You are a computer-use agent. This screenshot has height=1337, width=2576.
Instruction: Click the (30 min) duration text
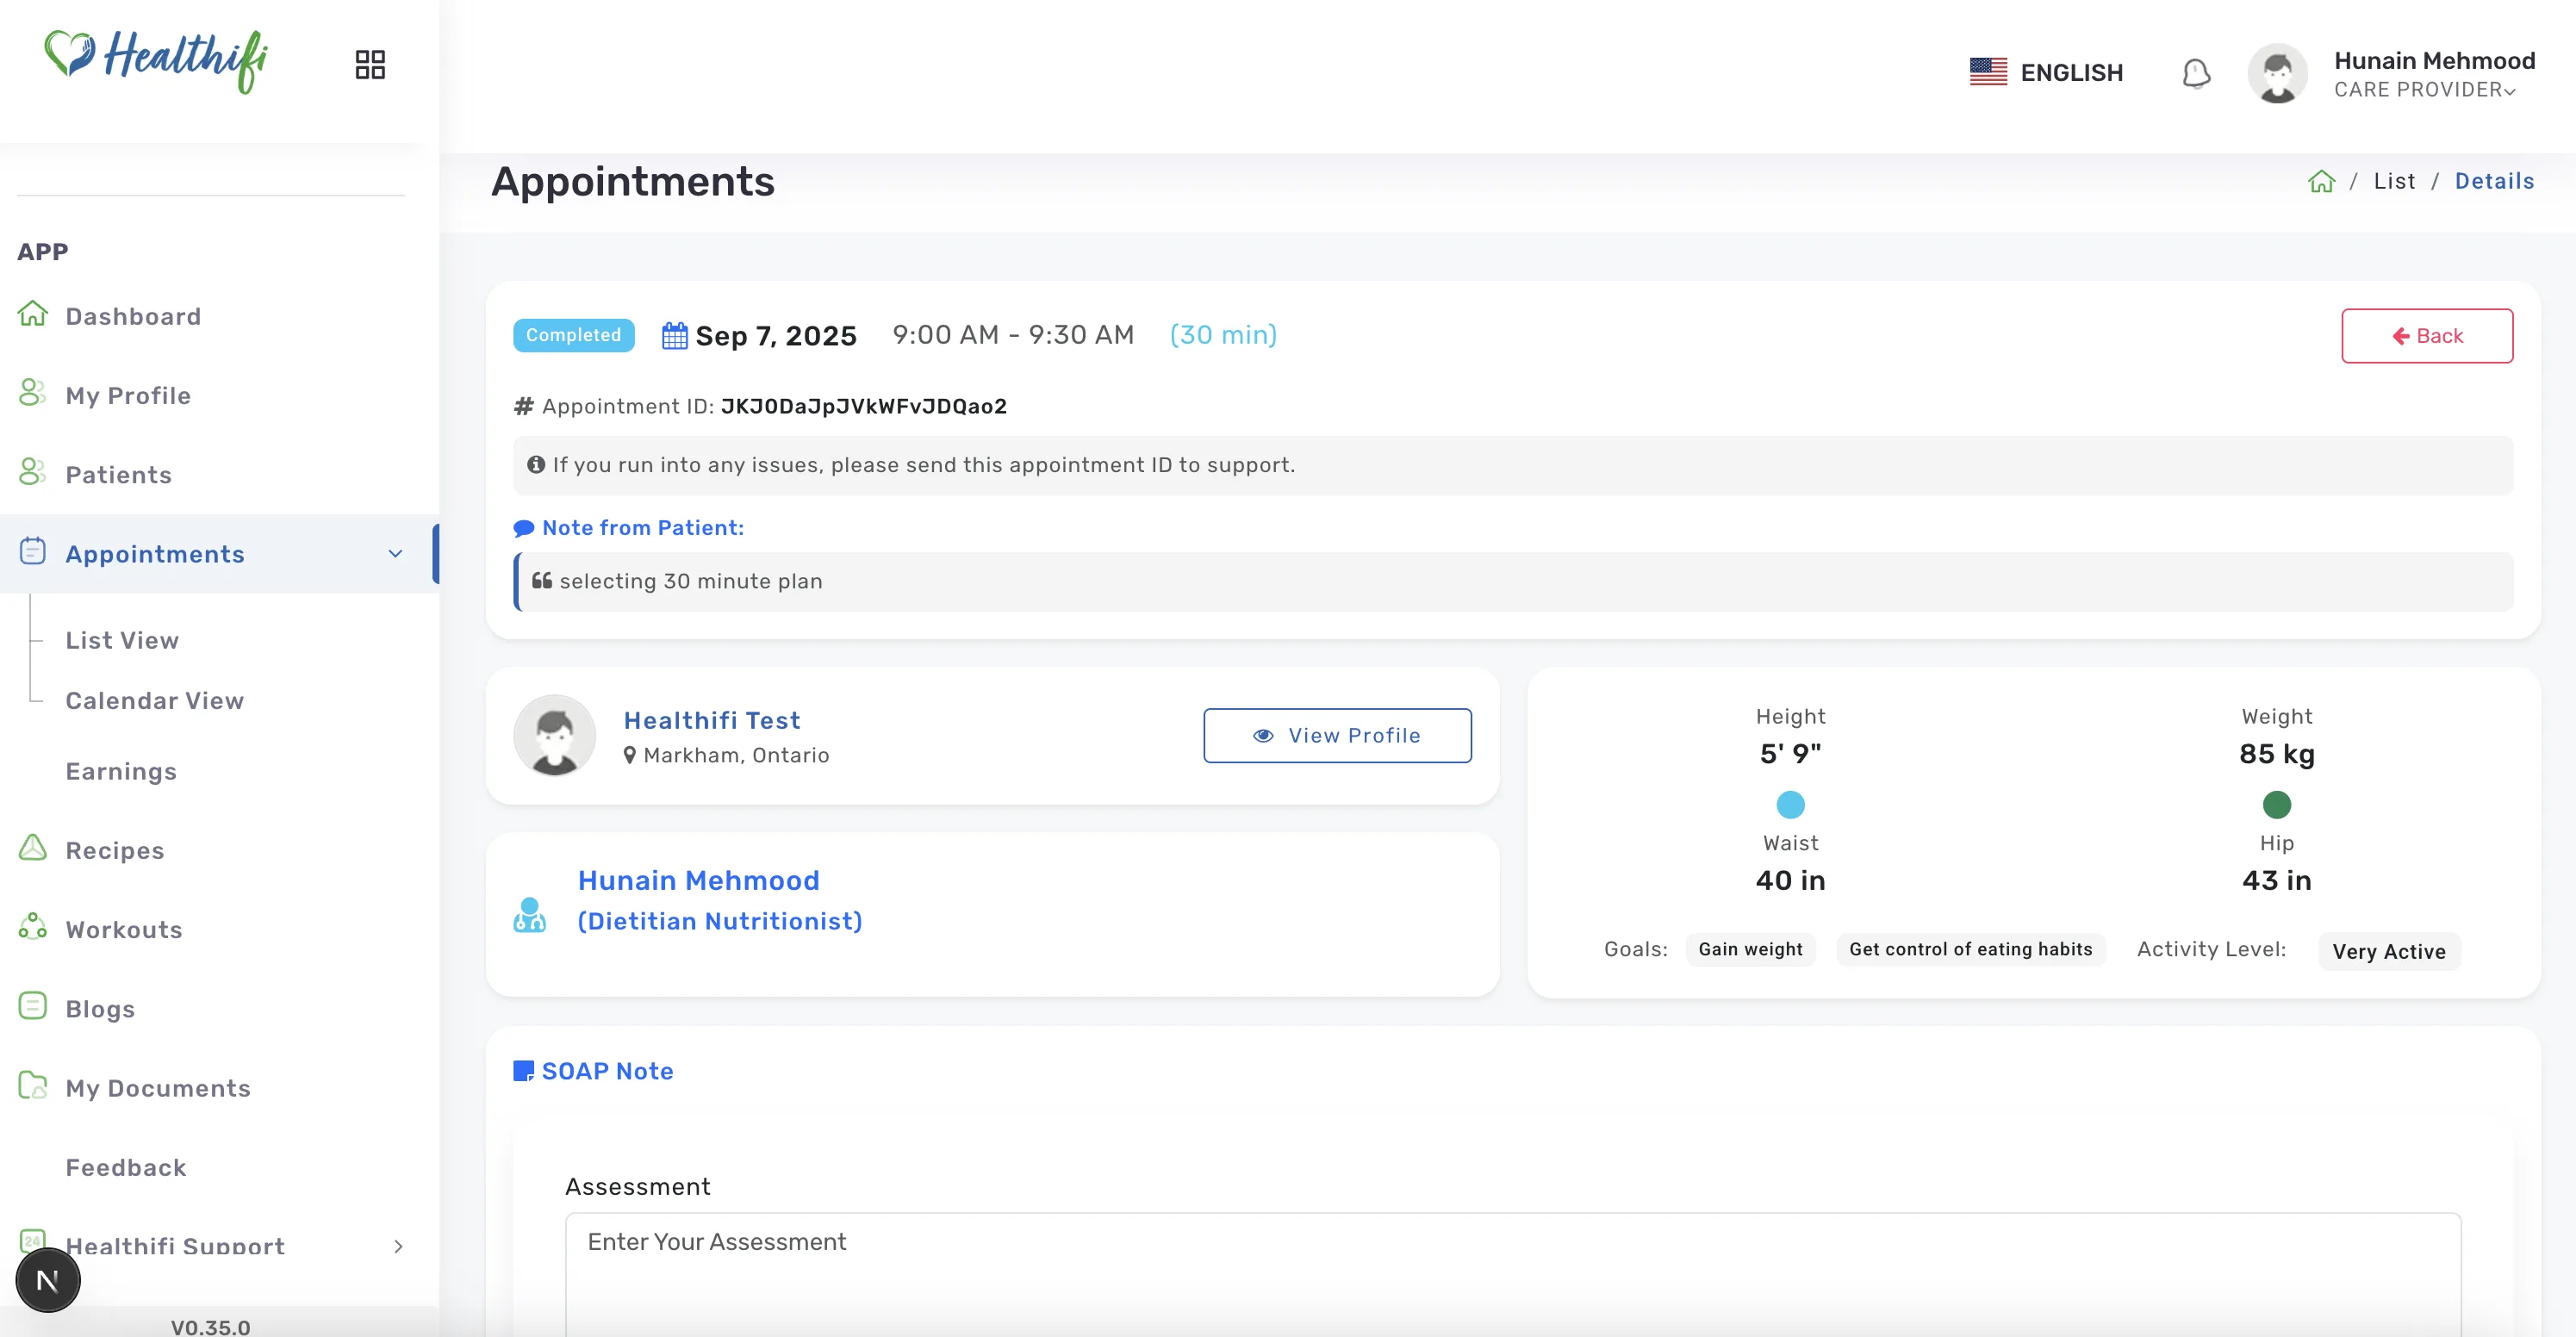click(x=1223, y=335)
